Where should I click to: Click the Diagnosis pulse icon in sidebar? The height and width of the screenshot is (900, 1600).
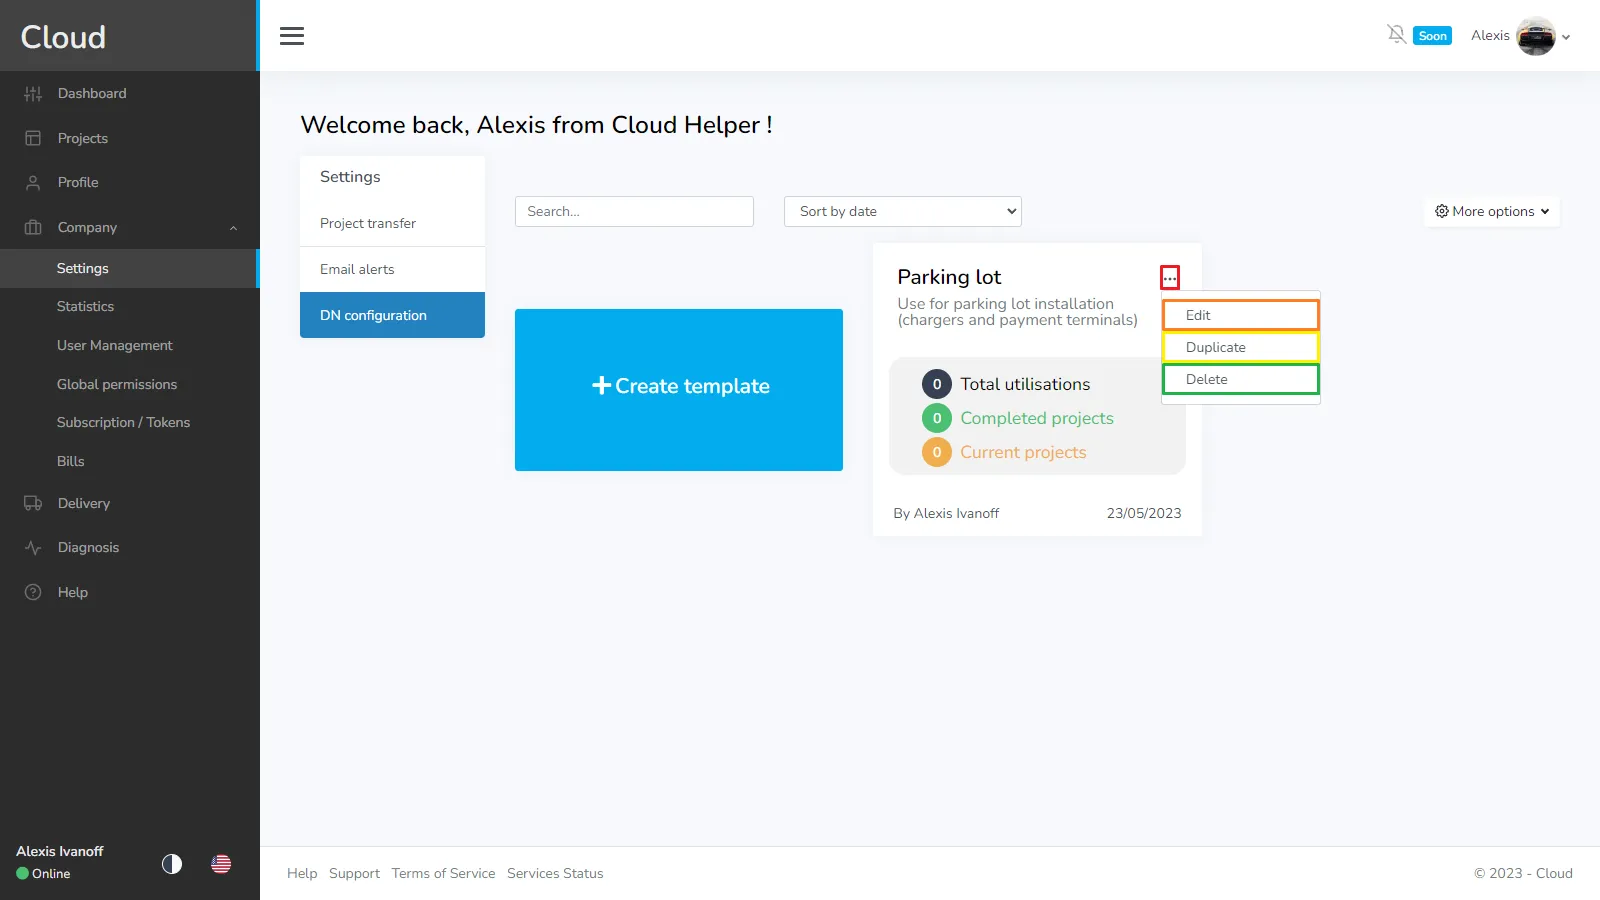click(x=33, y=548)
